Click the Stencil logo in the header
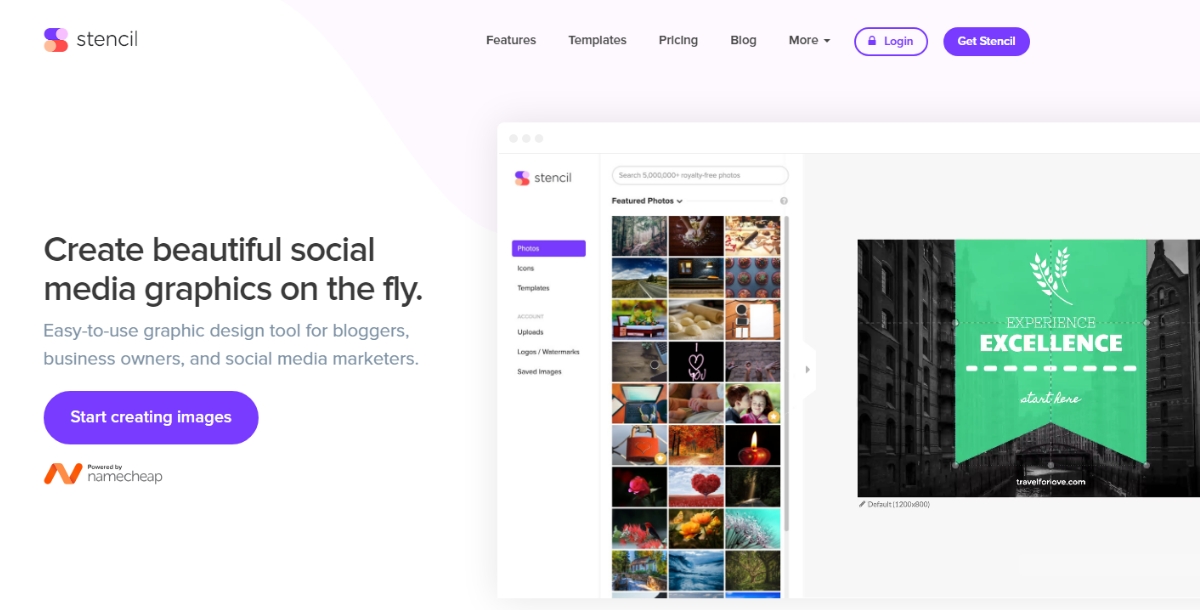This screenshot has height=610, width=1200. (91, 40)
